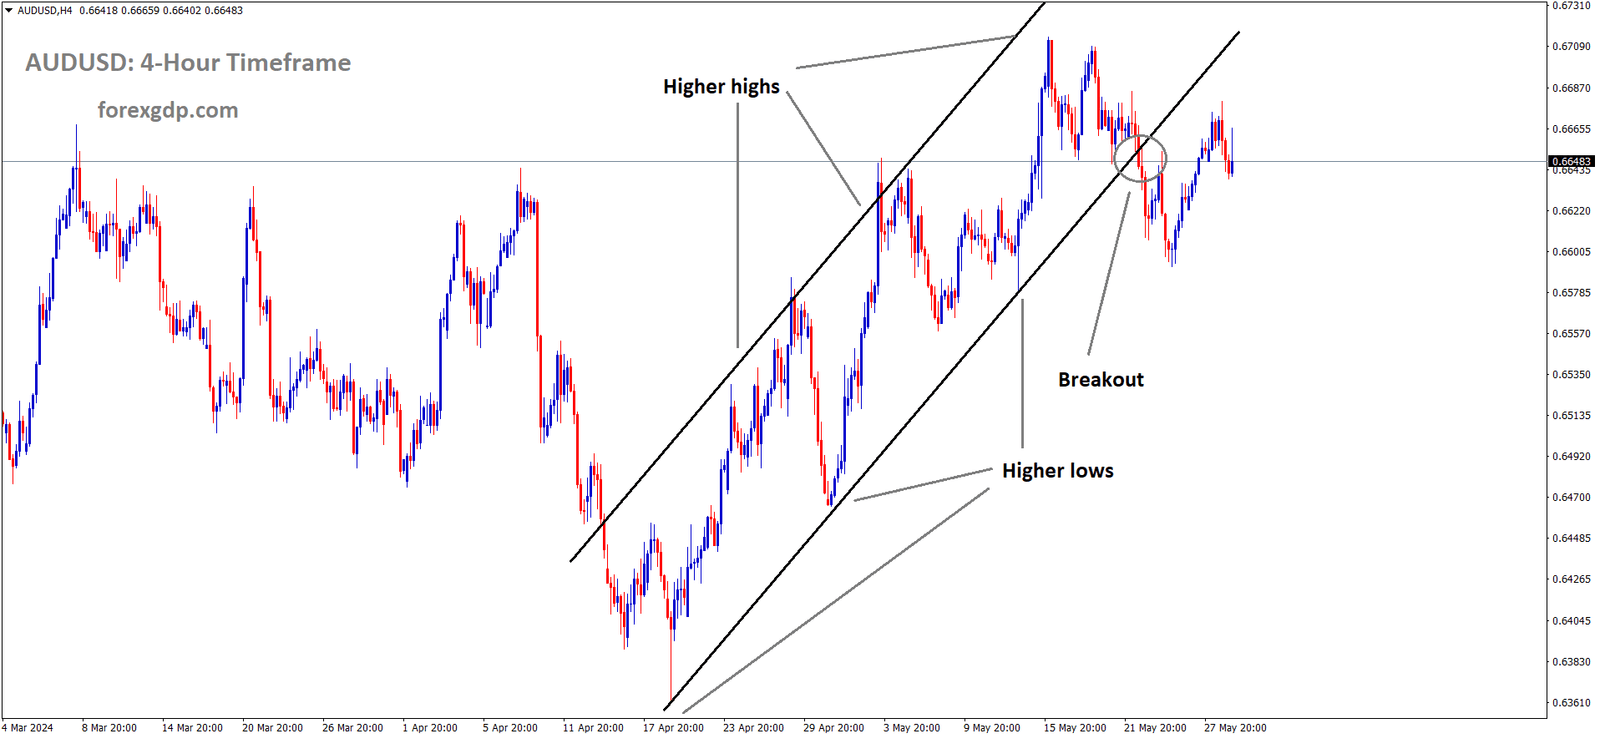1600x738 pixels.
Task: Click the 5 Apr 20:00 time label
Action: point(510,728)
